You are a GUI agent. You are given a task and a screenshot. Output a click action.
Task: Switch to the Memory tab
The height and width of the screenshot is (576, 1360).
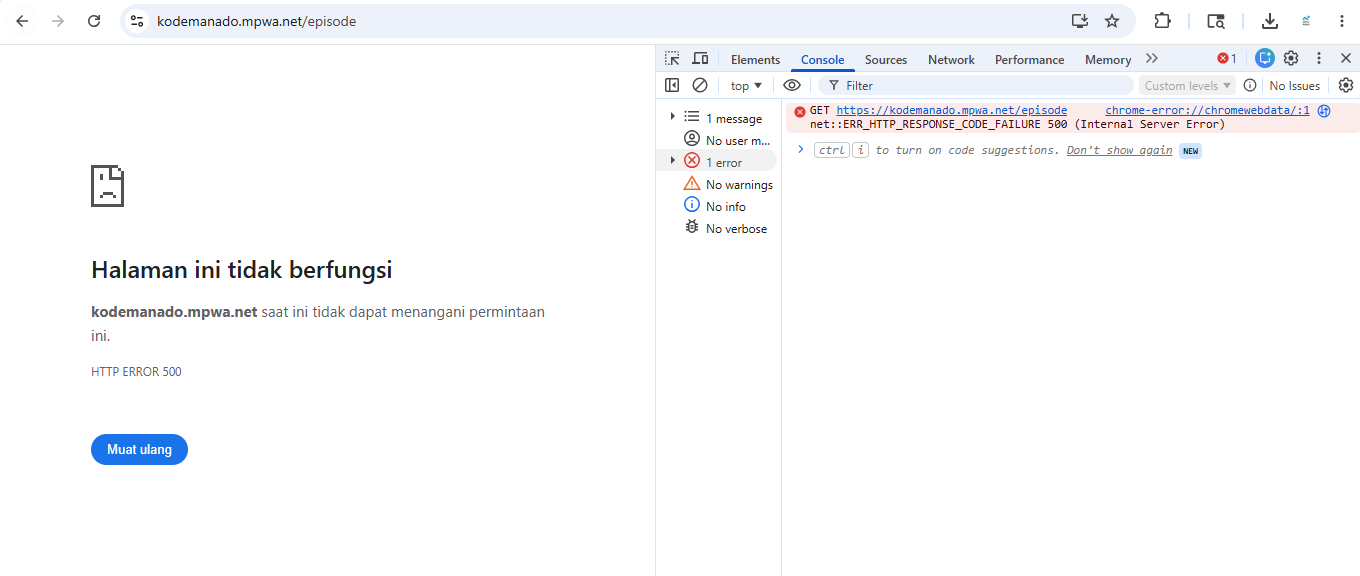pos(1108,60)
